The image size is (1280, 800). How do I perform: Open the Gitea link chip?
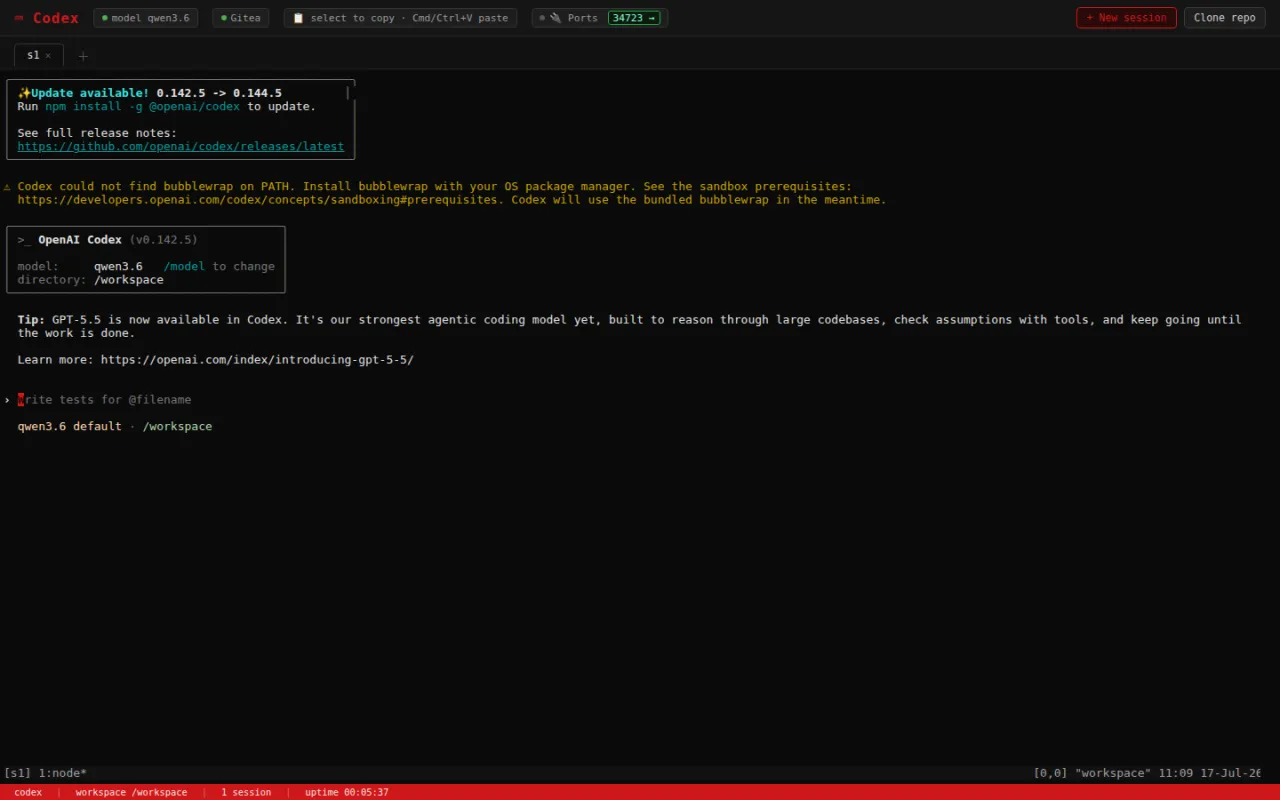[x=240, y=18]
